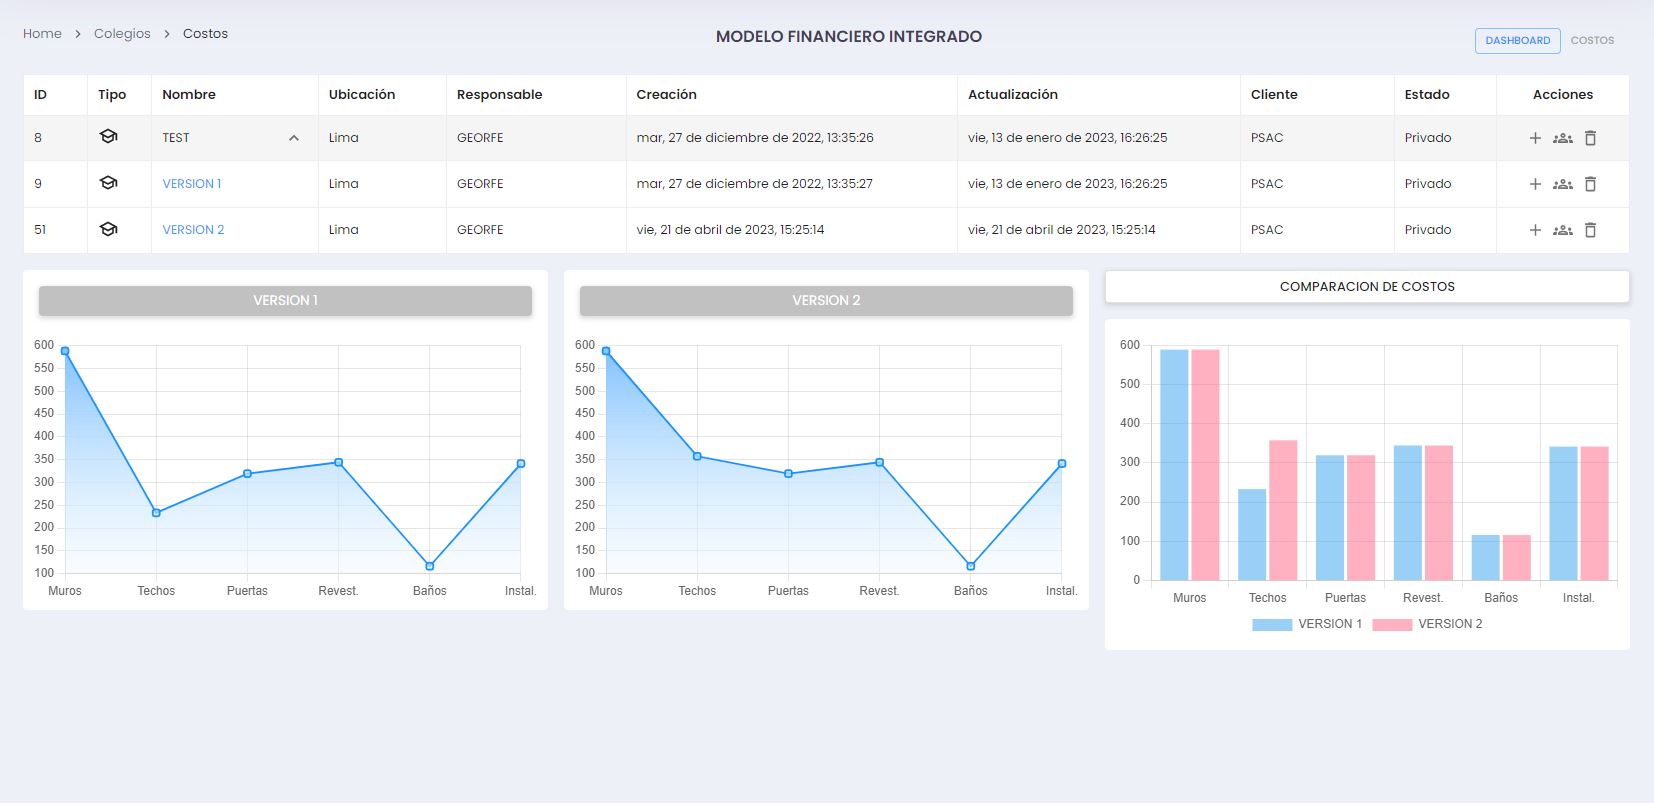Click Revest. data point in VERSION 2 chart

880,462
